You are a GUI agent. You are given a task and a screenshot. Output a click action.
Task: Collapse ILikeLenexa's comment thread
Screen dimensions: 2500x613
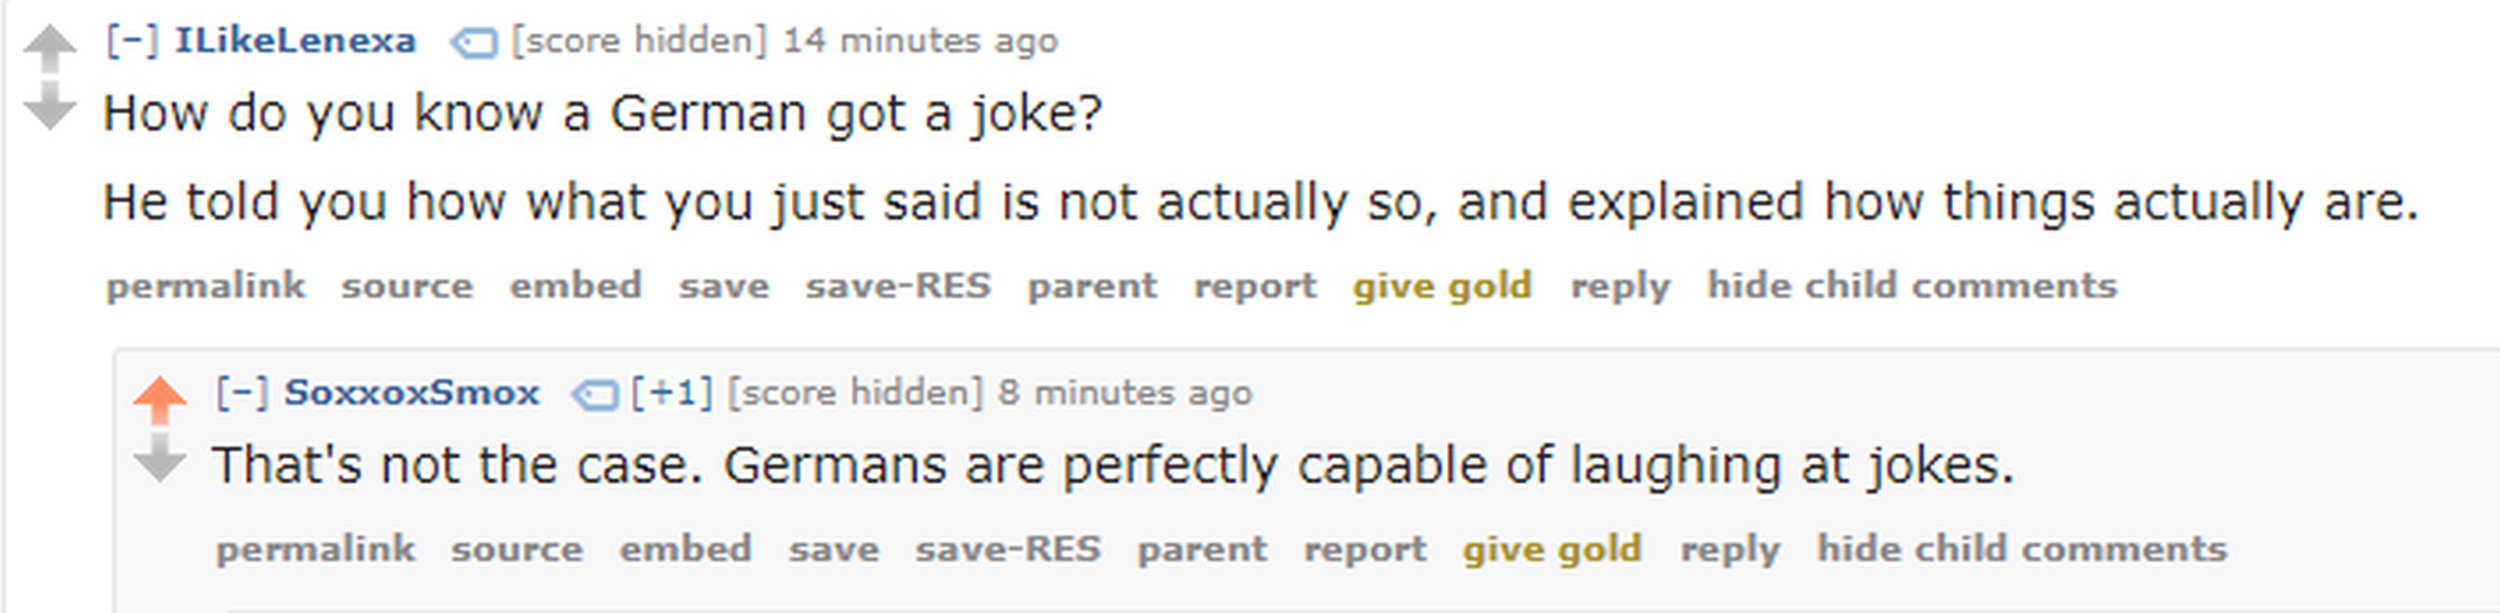pyautogui.click(x=132, y=41)
